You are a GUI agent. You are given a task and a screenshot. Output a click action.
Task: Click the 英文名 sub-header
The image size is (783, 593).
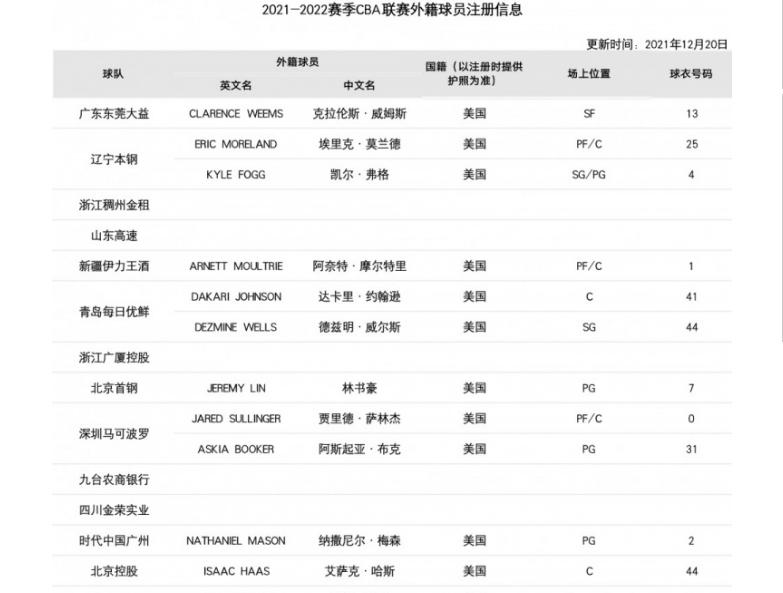pos(236,85)
